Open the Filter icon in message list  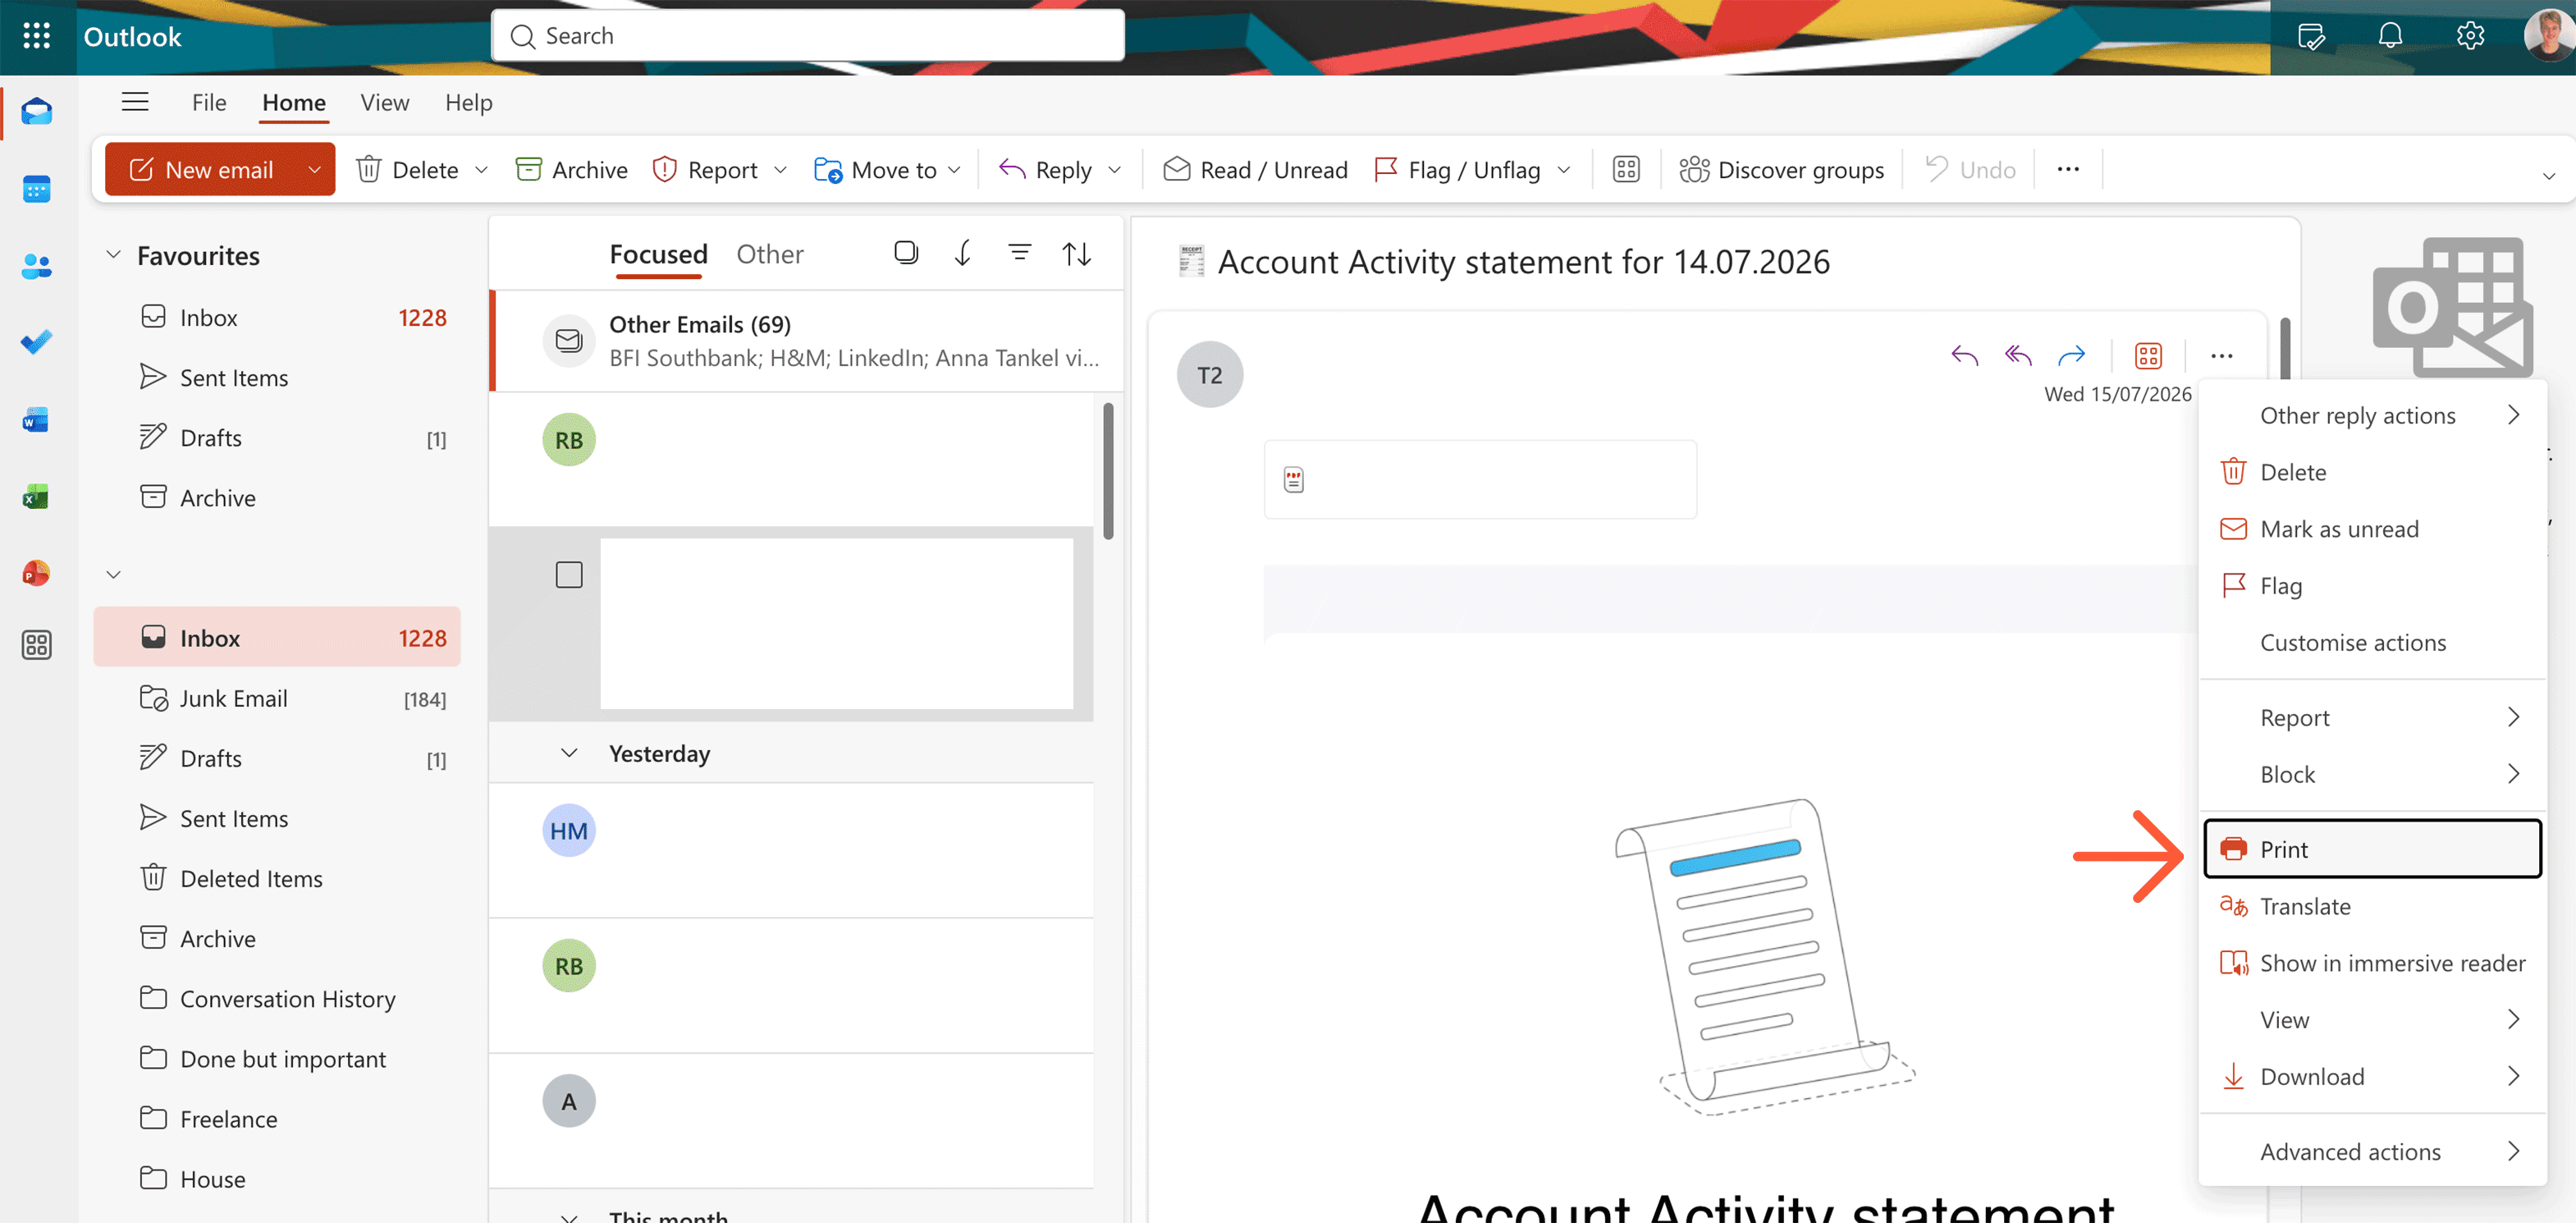coord(1020,254)
